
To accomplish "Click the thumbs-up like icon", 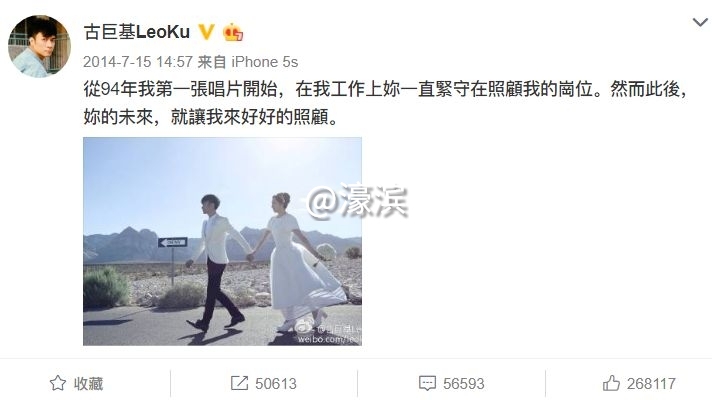I will 611,383.
